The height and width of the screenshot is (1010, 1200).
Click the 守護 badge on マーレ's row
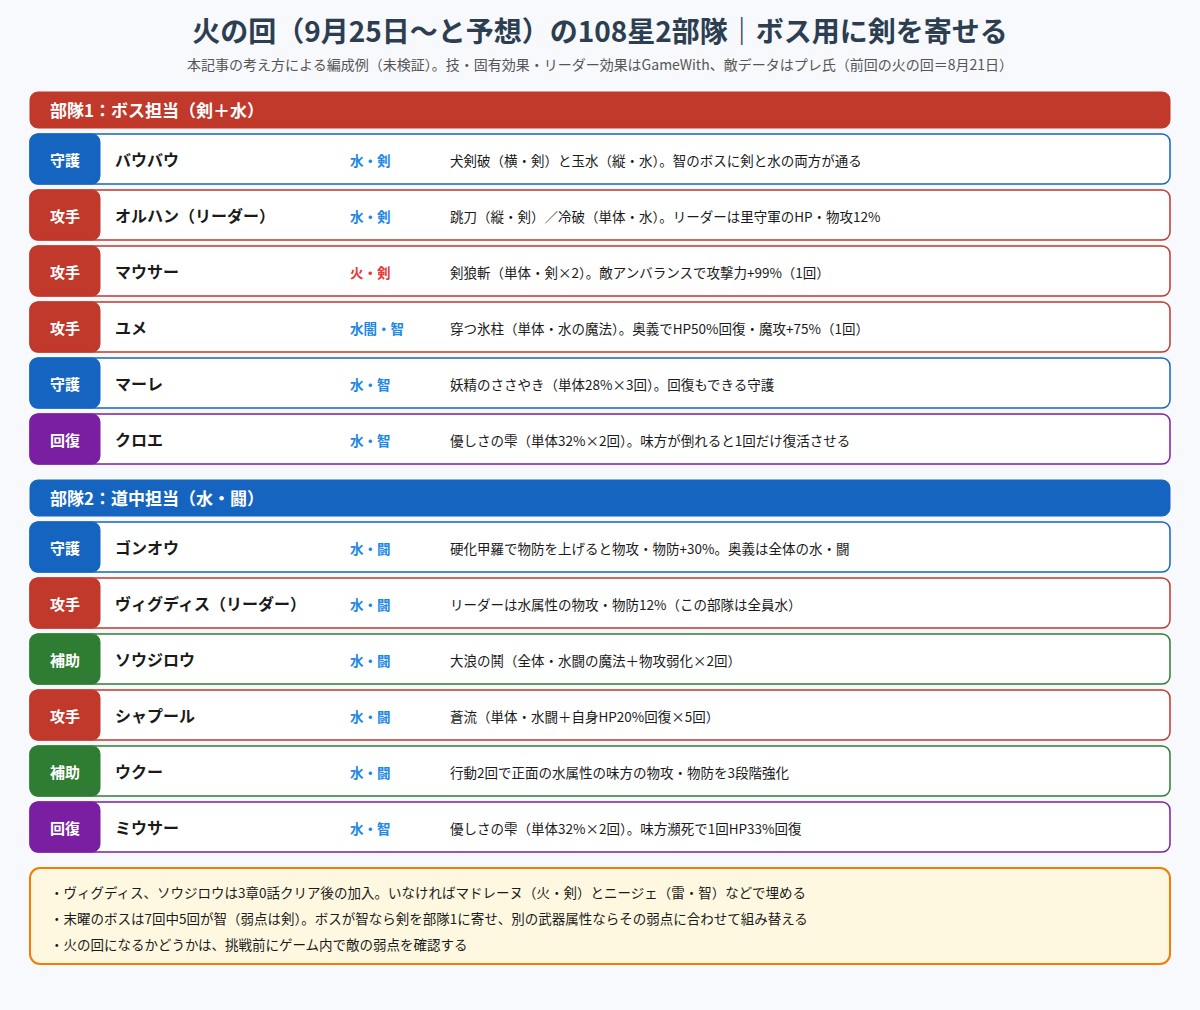coord(65,384)
